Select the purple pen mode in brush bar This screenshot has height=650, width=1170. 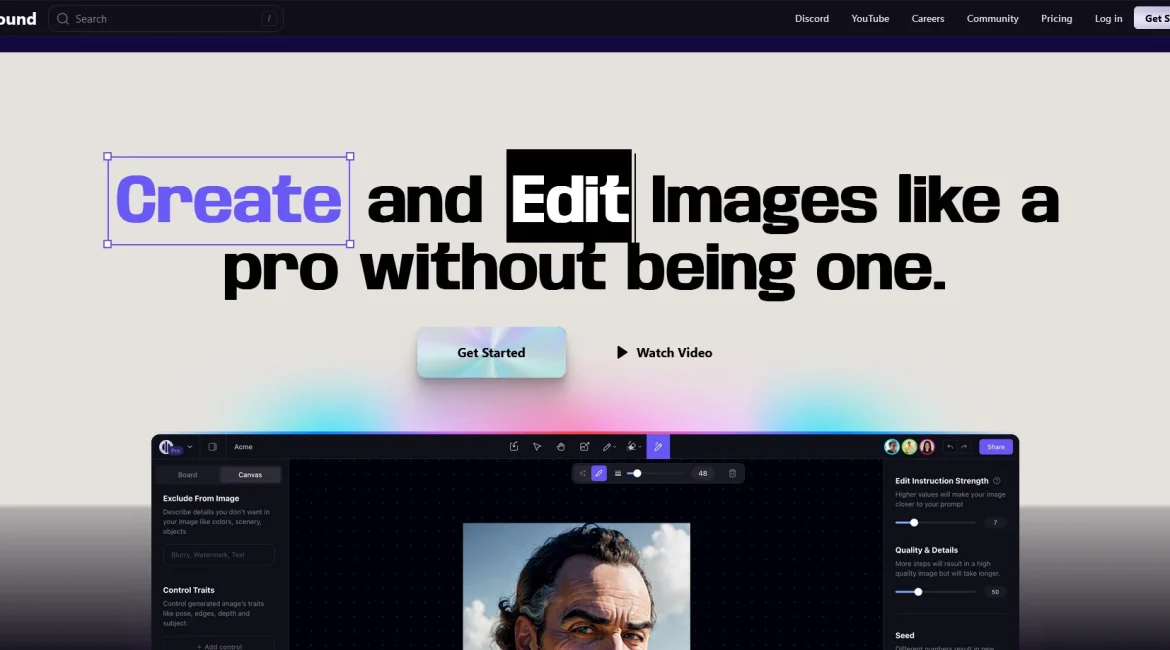pos(599,473)
